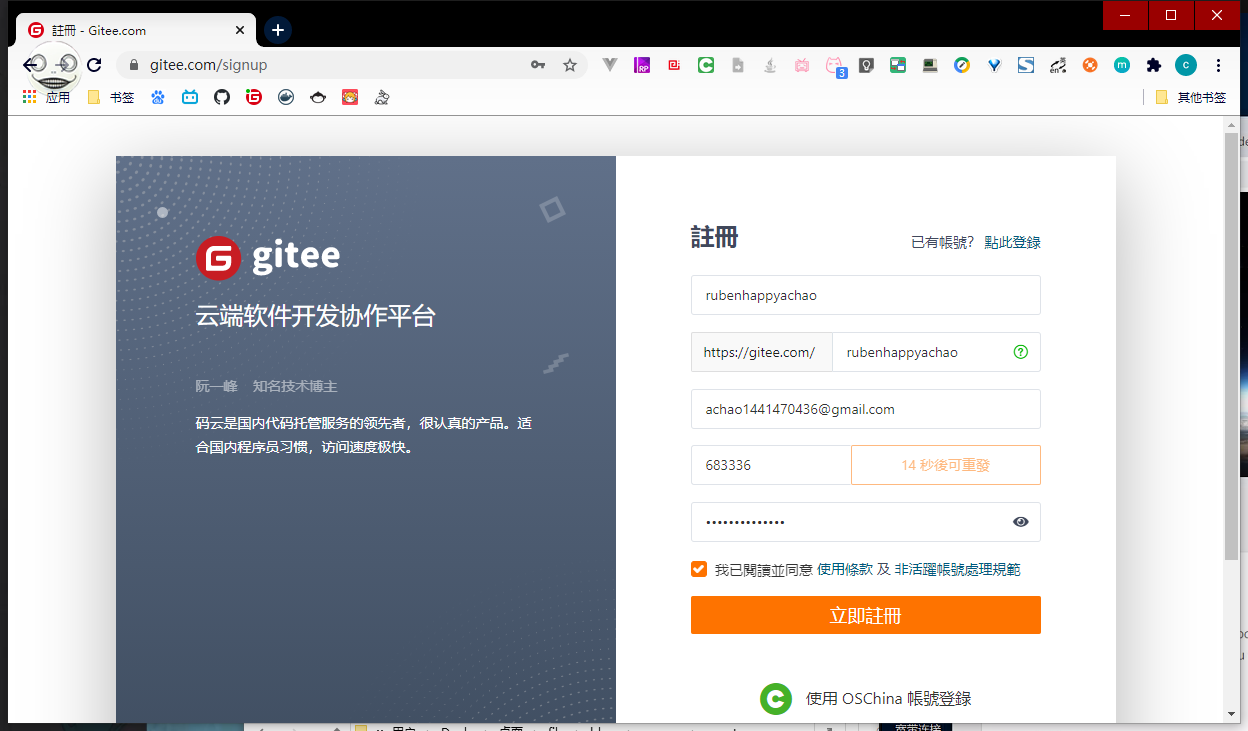
Task: Click the Vue devtools extension icon
Action: pyautogui.click(x=609, y=65)
